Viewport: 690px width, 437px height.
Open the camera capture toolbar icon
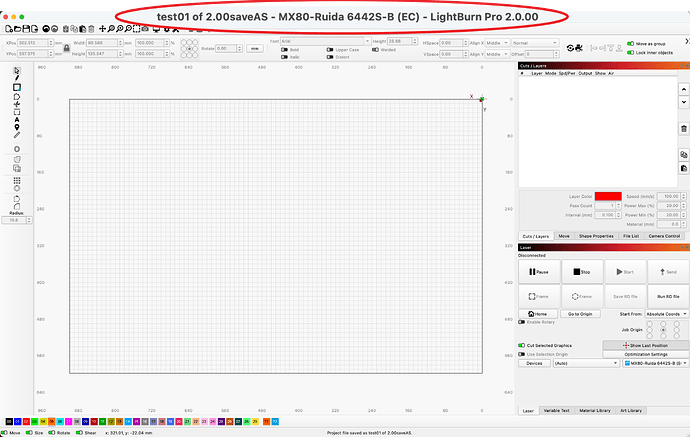pos(145,29)
